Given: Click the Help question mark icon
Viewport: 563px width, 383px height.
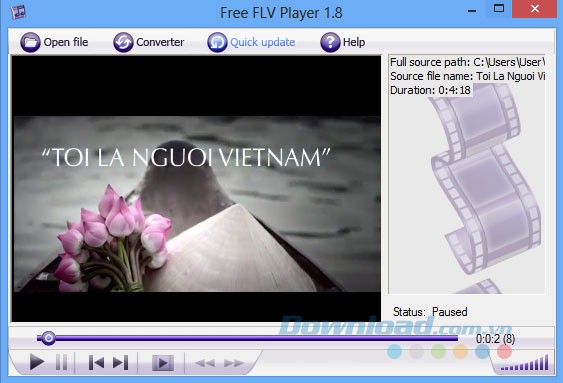Looking at the screenshot, I should [330, 42].
